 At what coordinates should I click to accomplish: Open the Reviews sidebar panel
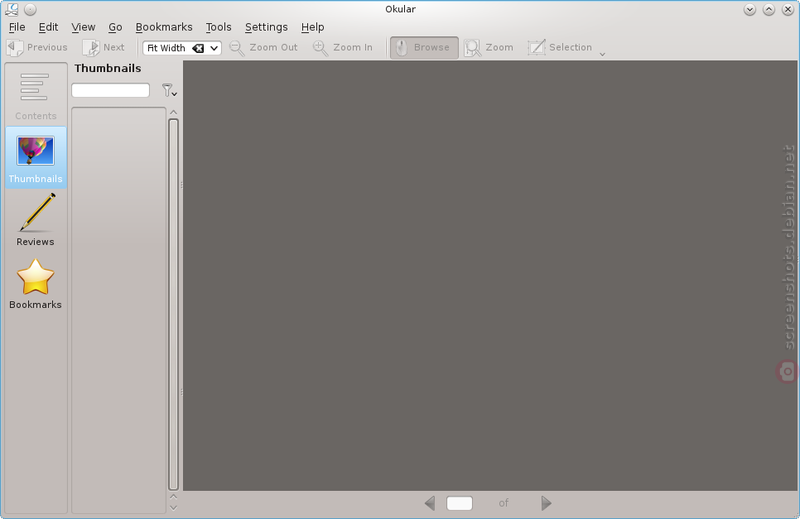pos(36,220)
